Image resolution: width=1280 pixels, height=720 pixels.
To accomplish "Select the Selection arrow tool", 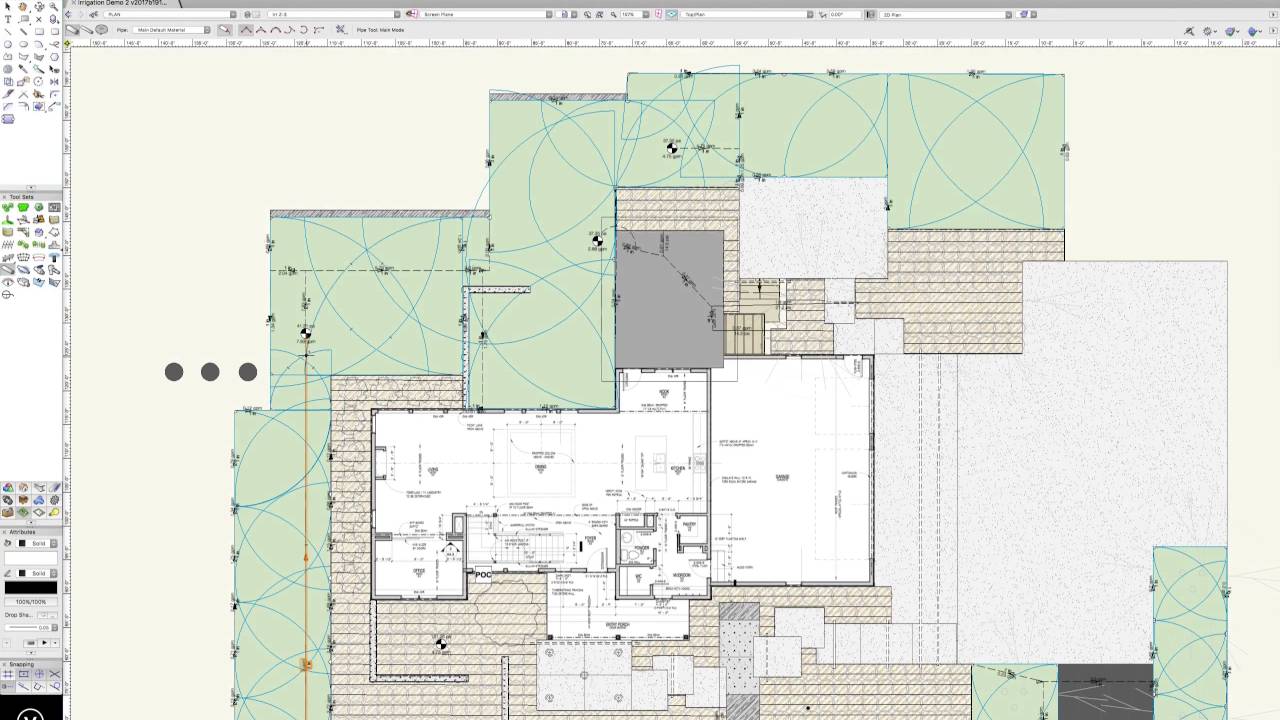I will click(x=8, y=6).
